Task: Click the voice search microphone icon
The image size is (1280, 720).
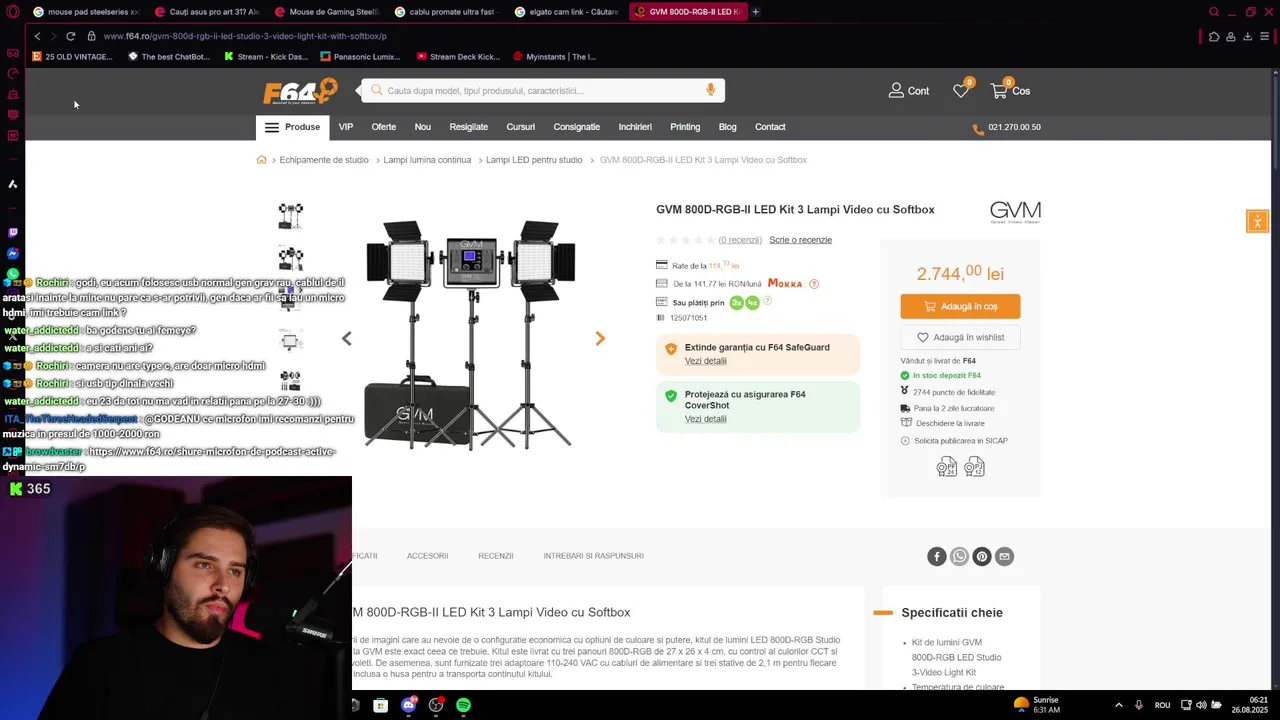Action: [711, 90]
